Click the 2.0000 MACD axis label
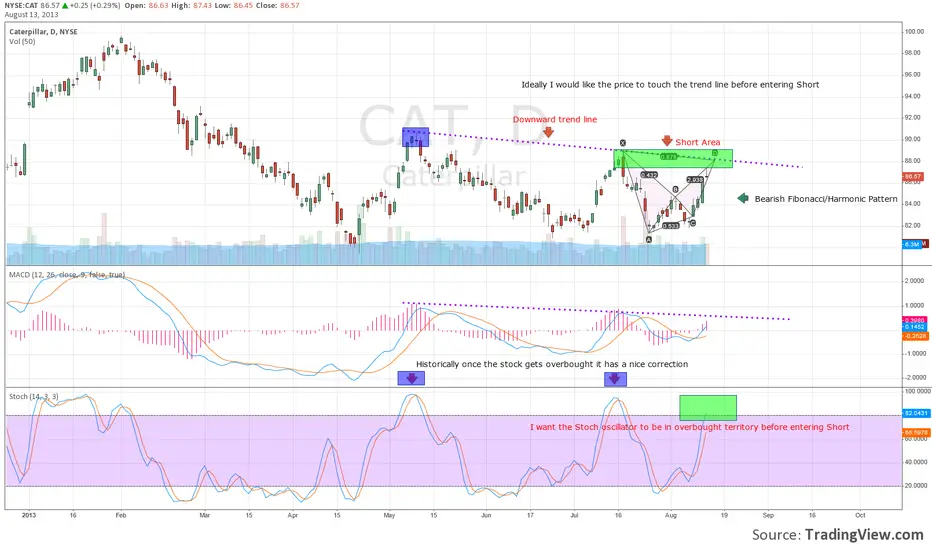 pyautogui.click(x=916, y=281)
